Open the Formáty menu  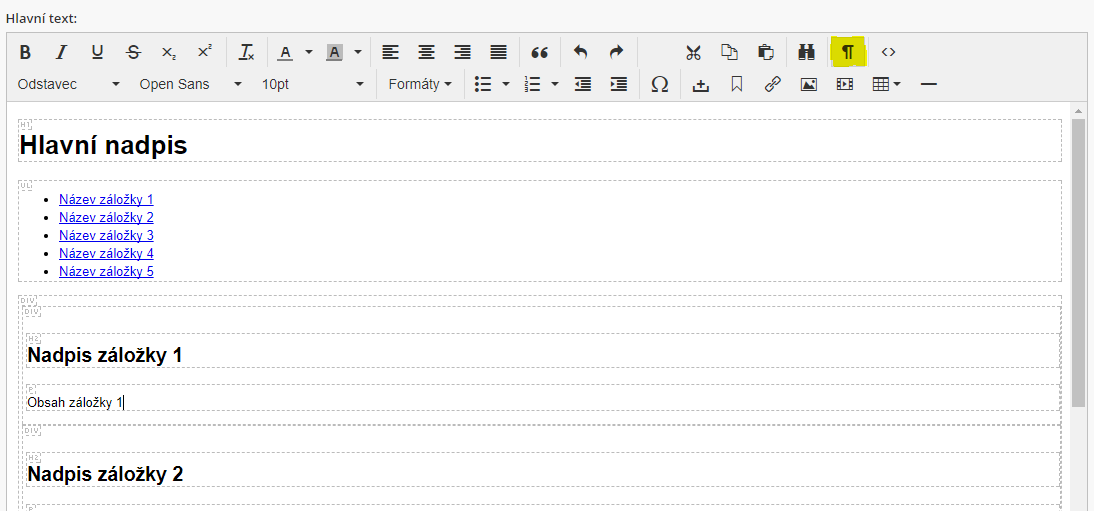[420, 85]
